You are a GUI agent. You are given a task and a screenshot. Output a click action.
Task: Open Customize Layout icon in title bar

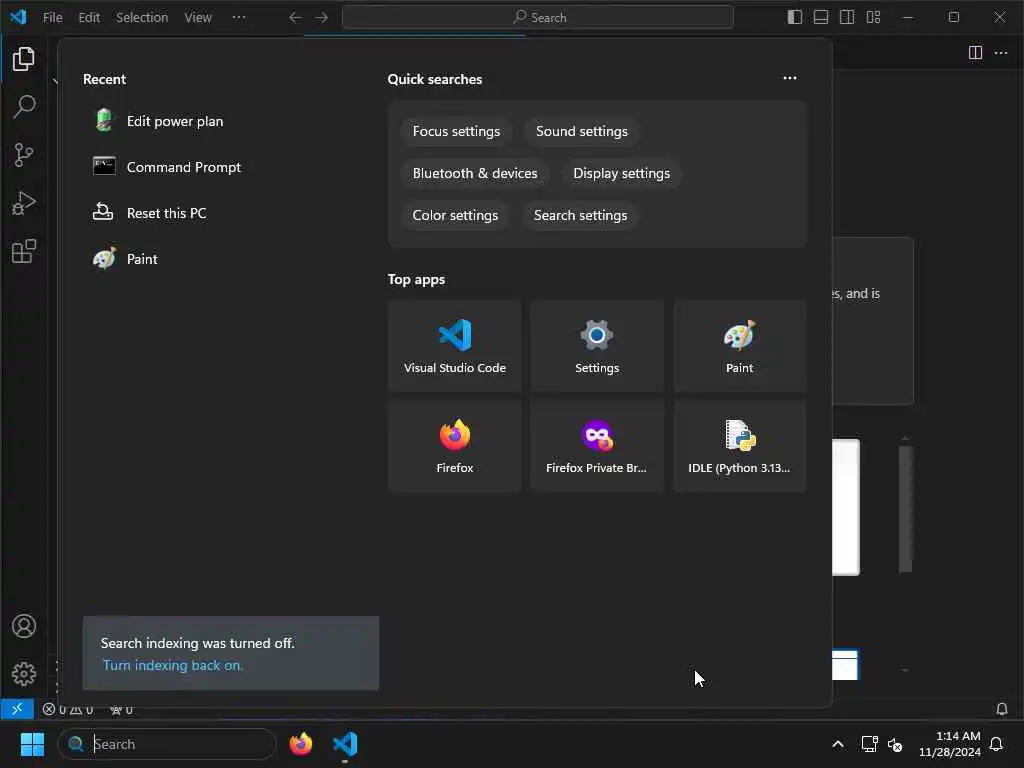pos(873,17)
